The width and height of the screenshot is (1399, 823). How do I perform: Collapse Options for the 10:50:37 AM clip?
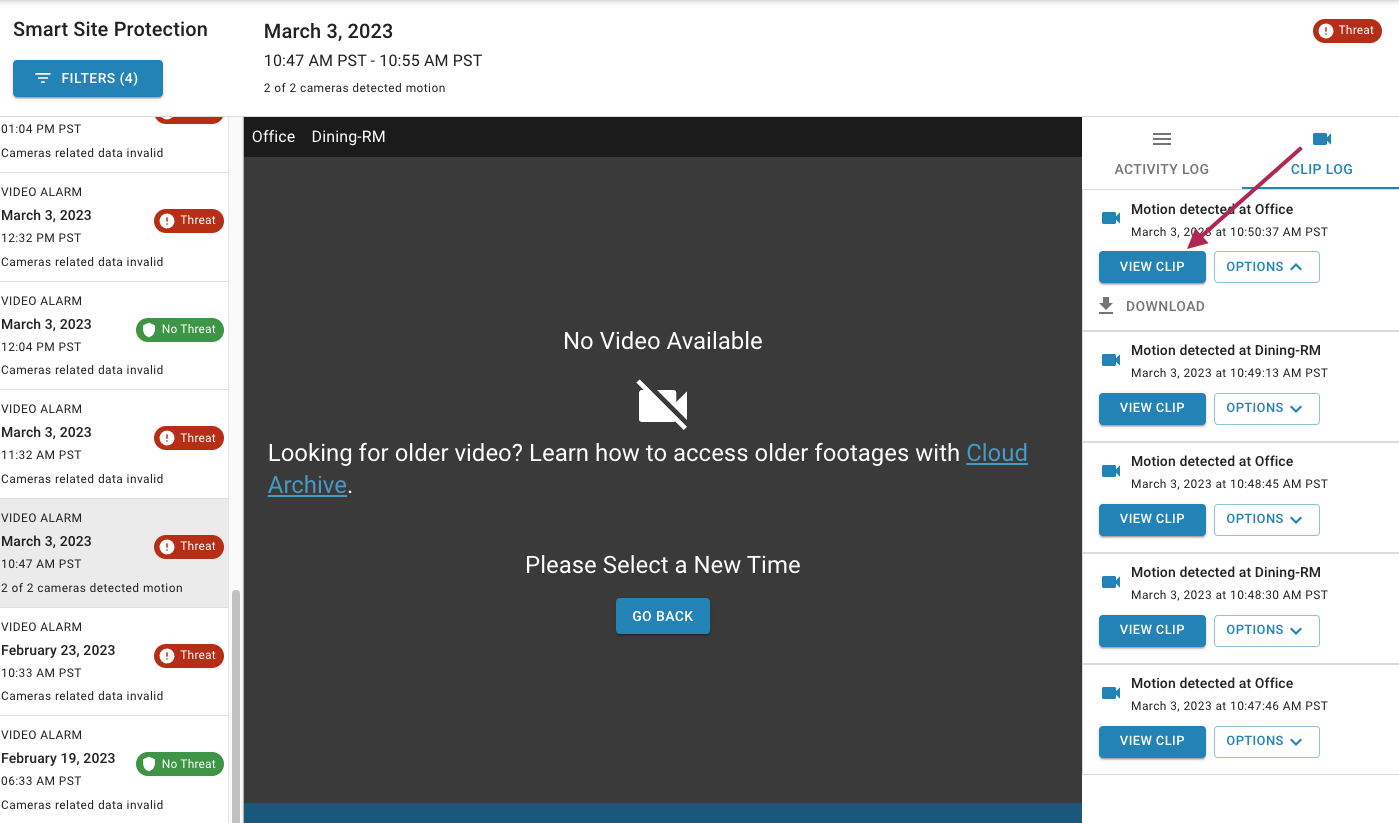pyautogui.click(x=1266, y=267)
